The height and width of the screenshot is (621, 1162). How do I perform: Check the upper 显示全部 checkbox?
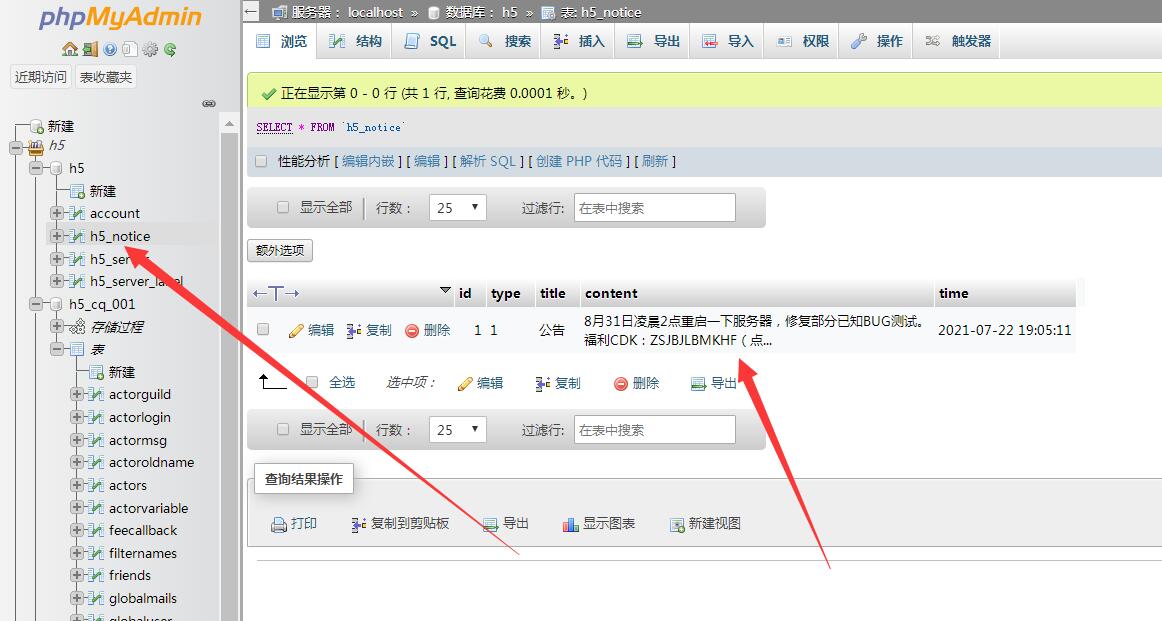point(283,207)
